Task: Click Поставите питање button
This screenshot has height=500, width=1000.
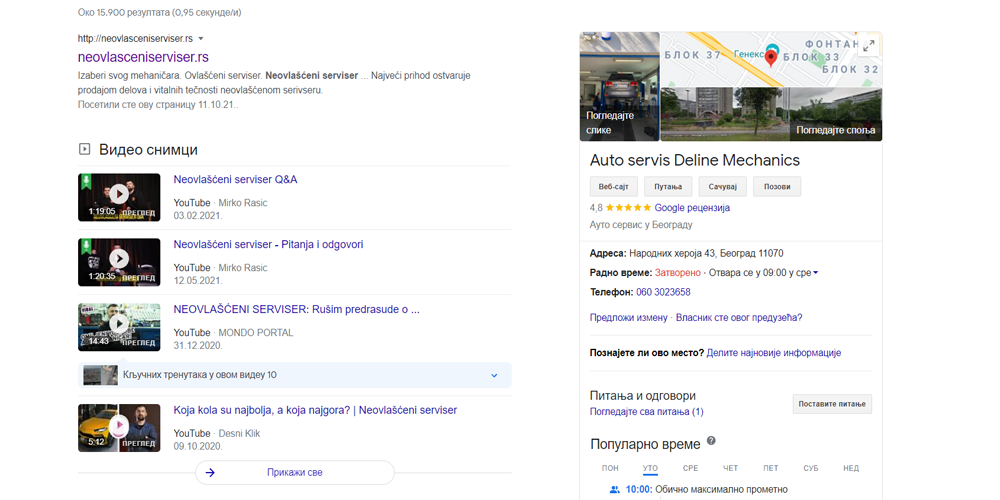Action: (832, 404)
